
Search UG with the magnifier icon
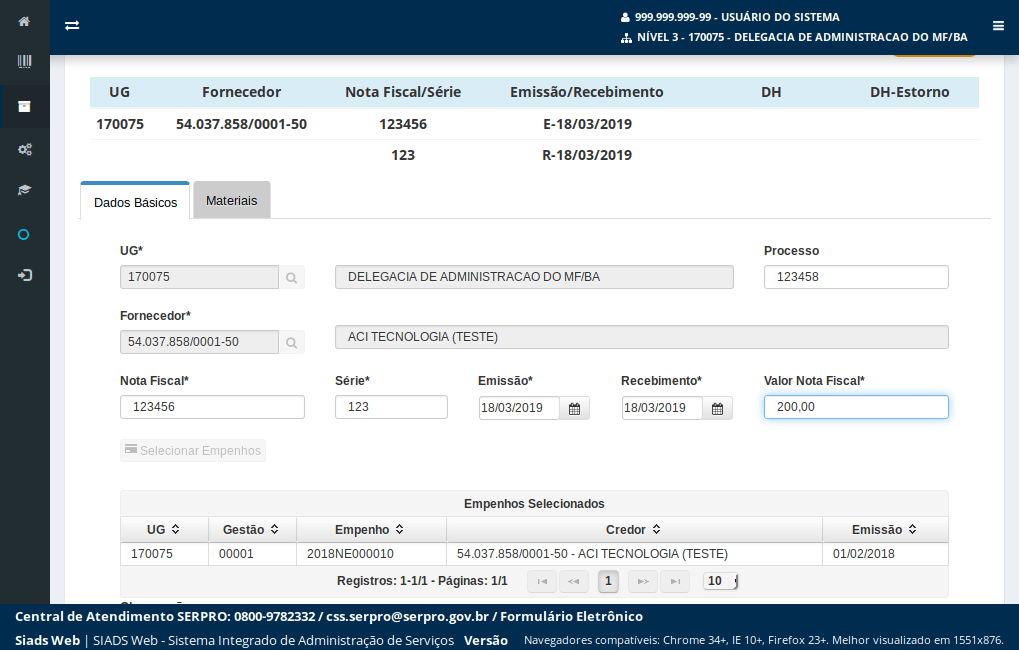pos(292,278)
